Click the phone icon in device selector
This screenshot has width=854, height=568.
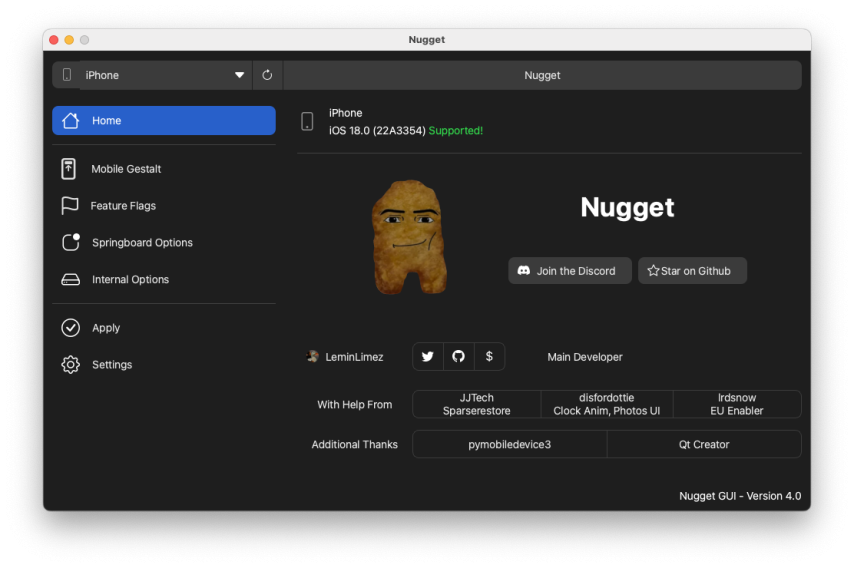tap(66, 75)
